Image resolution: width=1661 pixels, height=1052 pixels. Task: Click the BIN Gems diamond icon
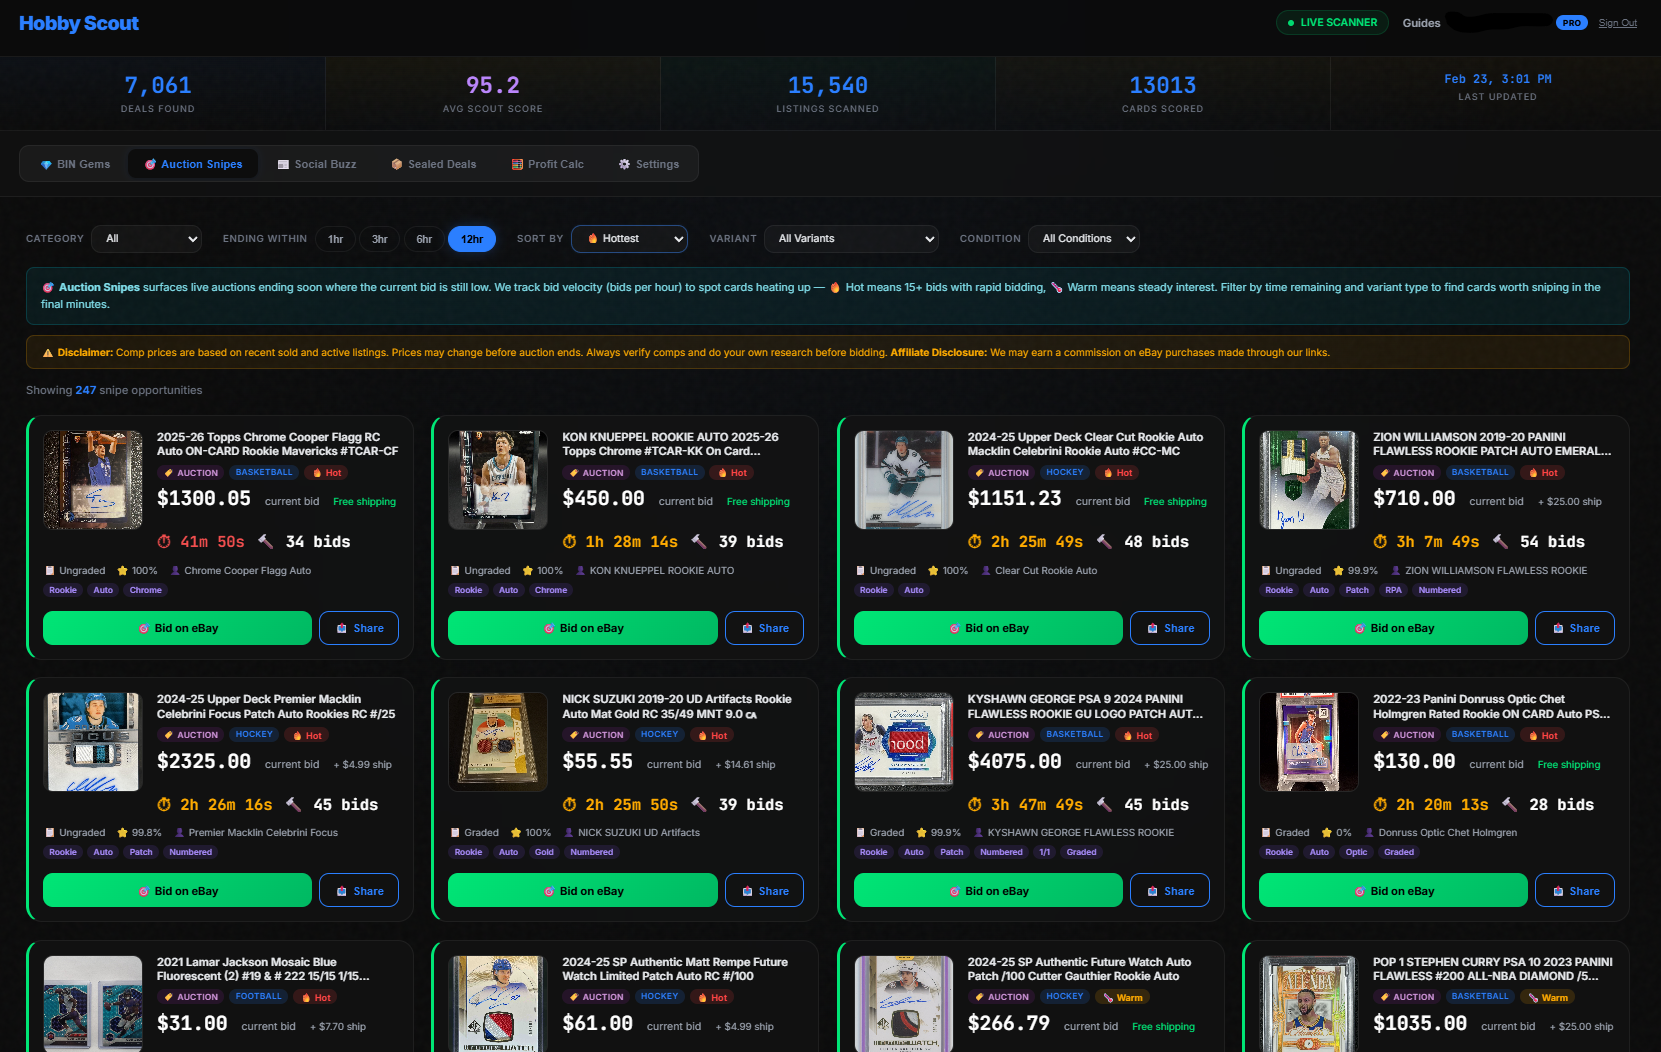tap(45, 164)
